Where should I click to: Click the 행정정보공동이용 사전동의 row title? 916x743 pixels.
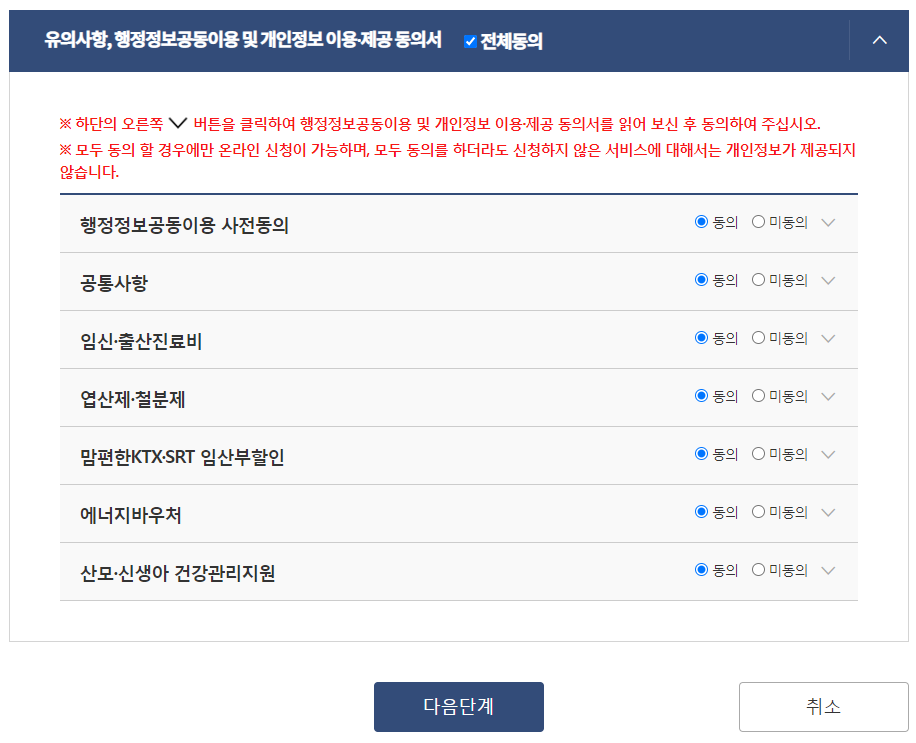[x=185, y=225]
